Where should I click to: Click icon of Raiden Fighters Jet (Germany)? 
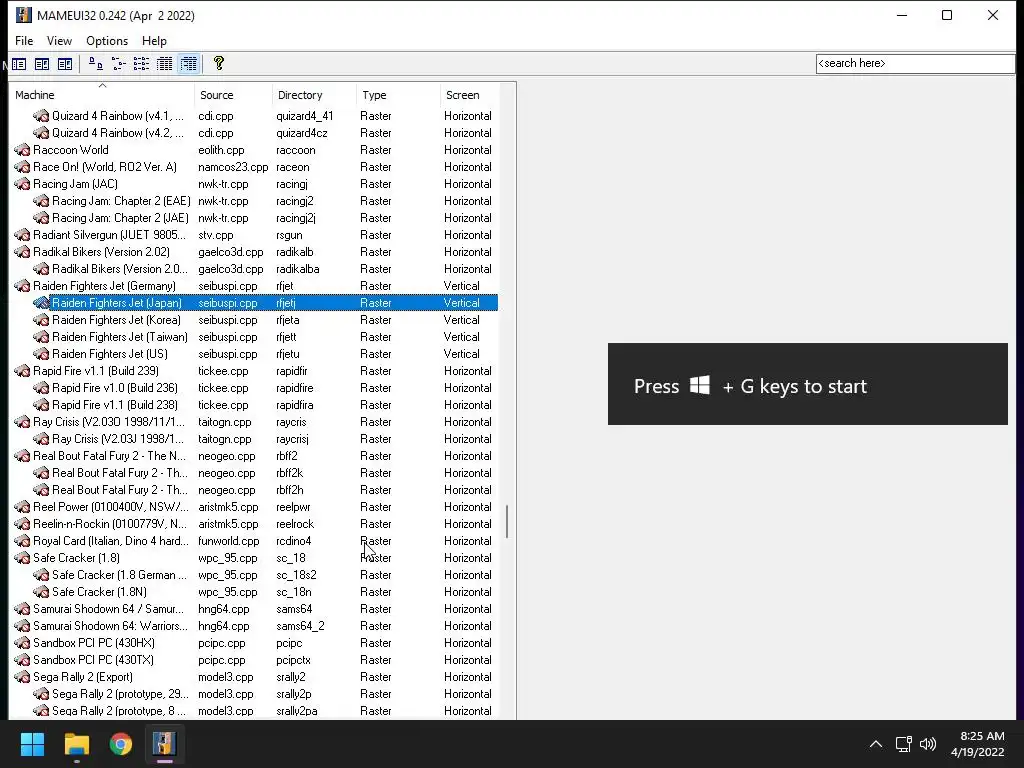click(x=22, y=286)
